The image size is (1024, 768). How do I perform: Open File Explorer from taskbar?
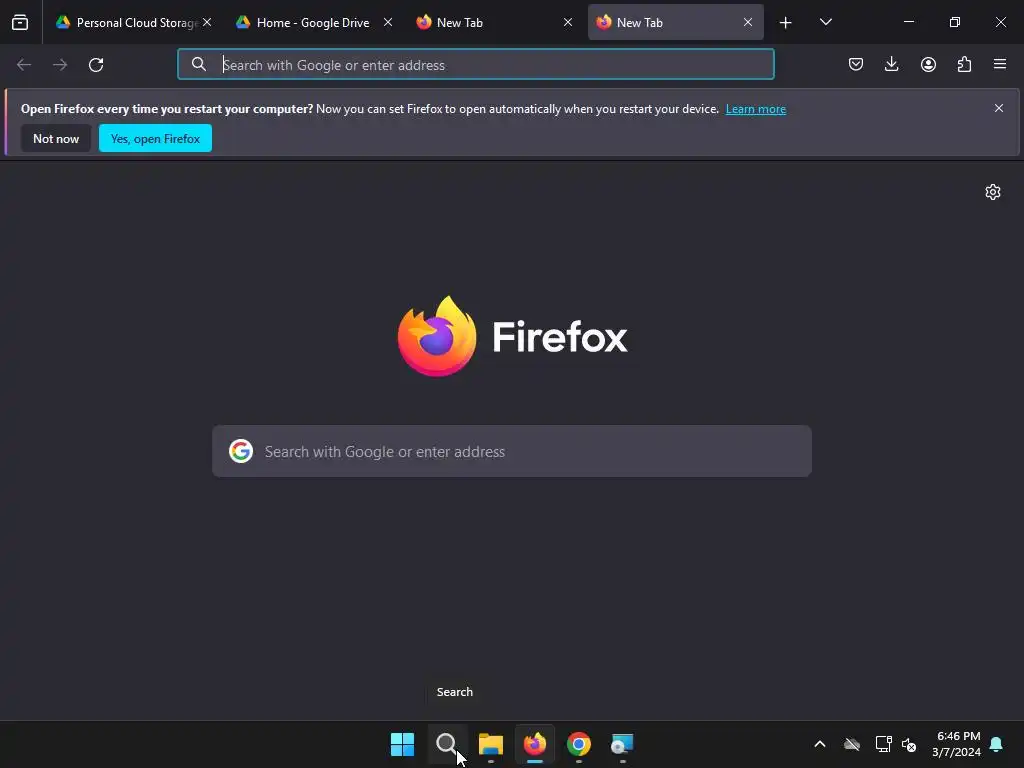490,744
